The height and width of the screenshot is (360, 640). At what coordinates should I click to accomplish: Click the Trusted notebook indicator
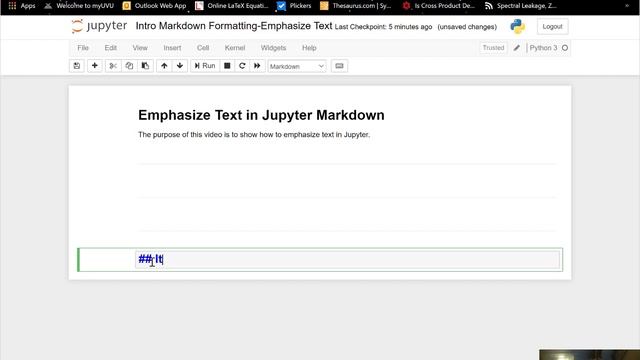pyautogui.click(x=493, y=48)
